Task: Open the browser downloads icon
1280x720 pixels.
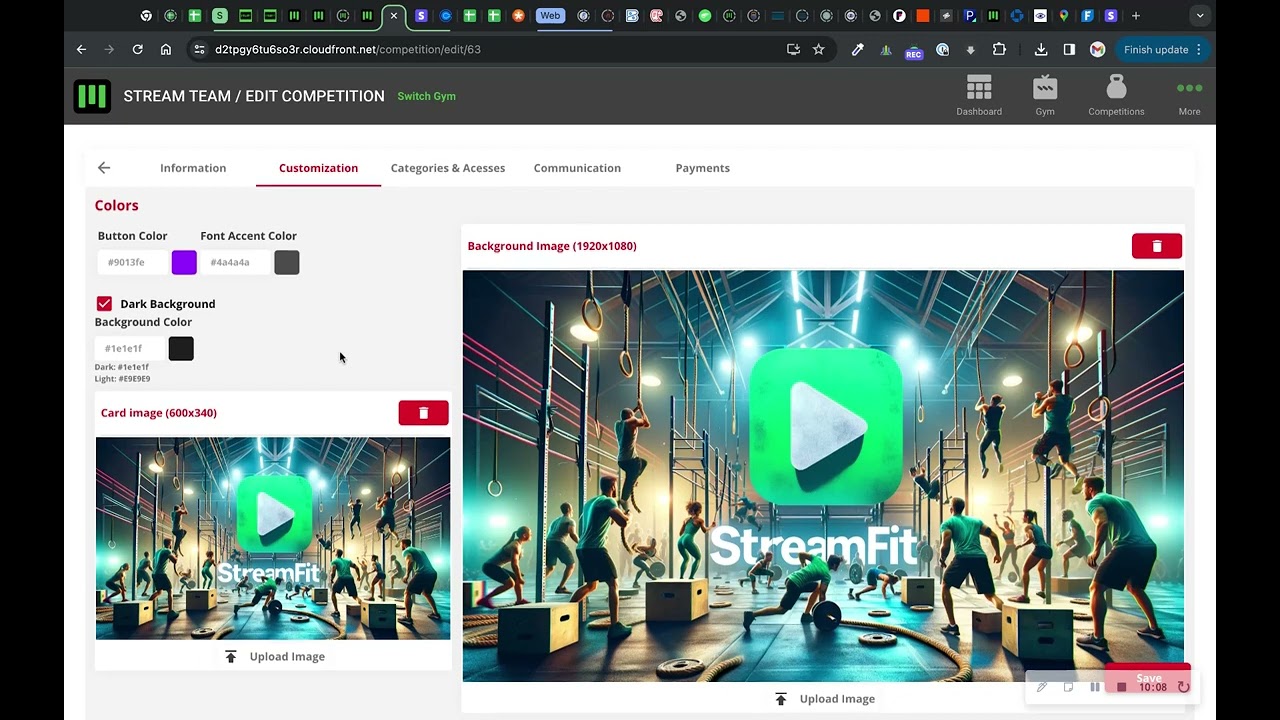Action: click(1041, 49)
